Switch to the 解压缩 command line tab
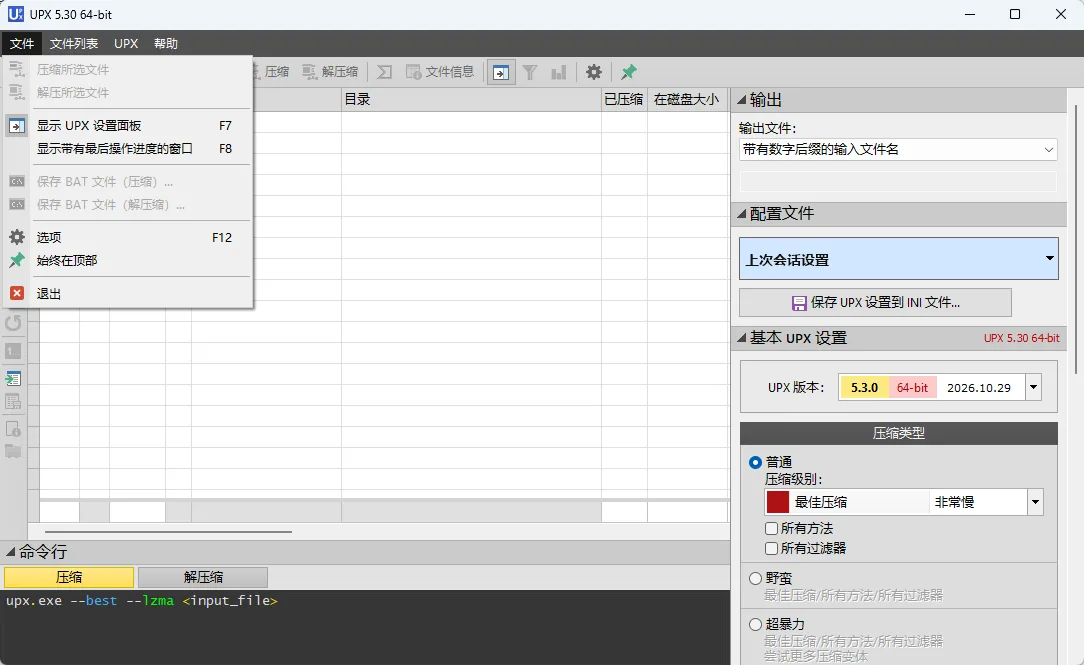Screen dimensions: 1084x665 (x=203, y=577)
